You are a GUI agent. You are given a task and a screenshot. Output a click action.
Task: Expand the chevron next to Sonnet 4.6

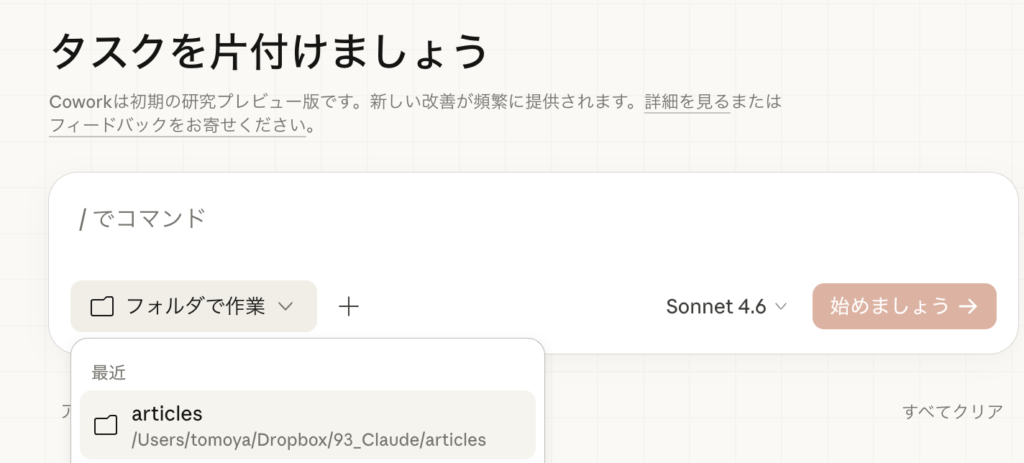click(x=781, y=307)
